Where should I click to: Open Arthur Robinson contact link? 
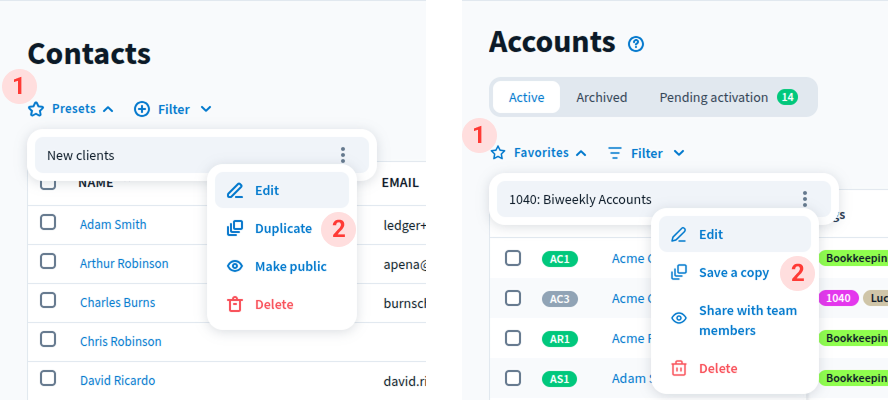tap(124, 263)
